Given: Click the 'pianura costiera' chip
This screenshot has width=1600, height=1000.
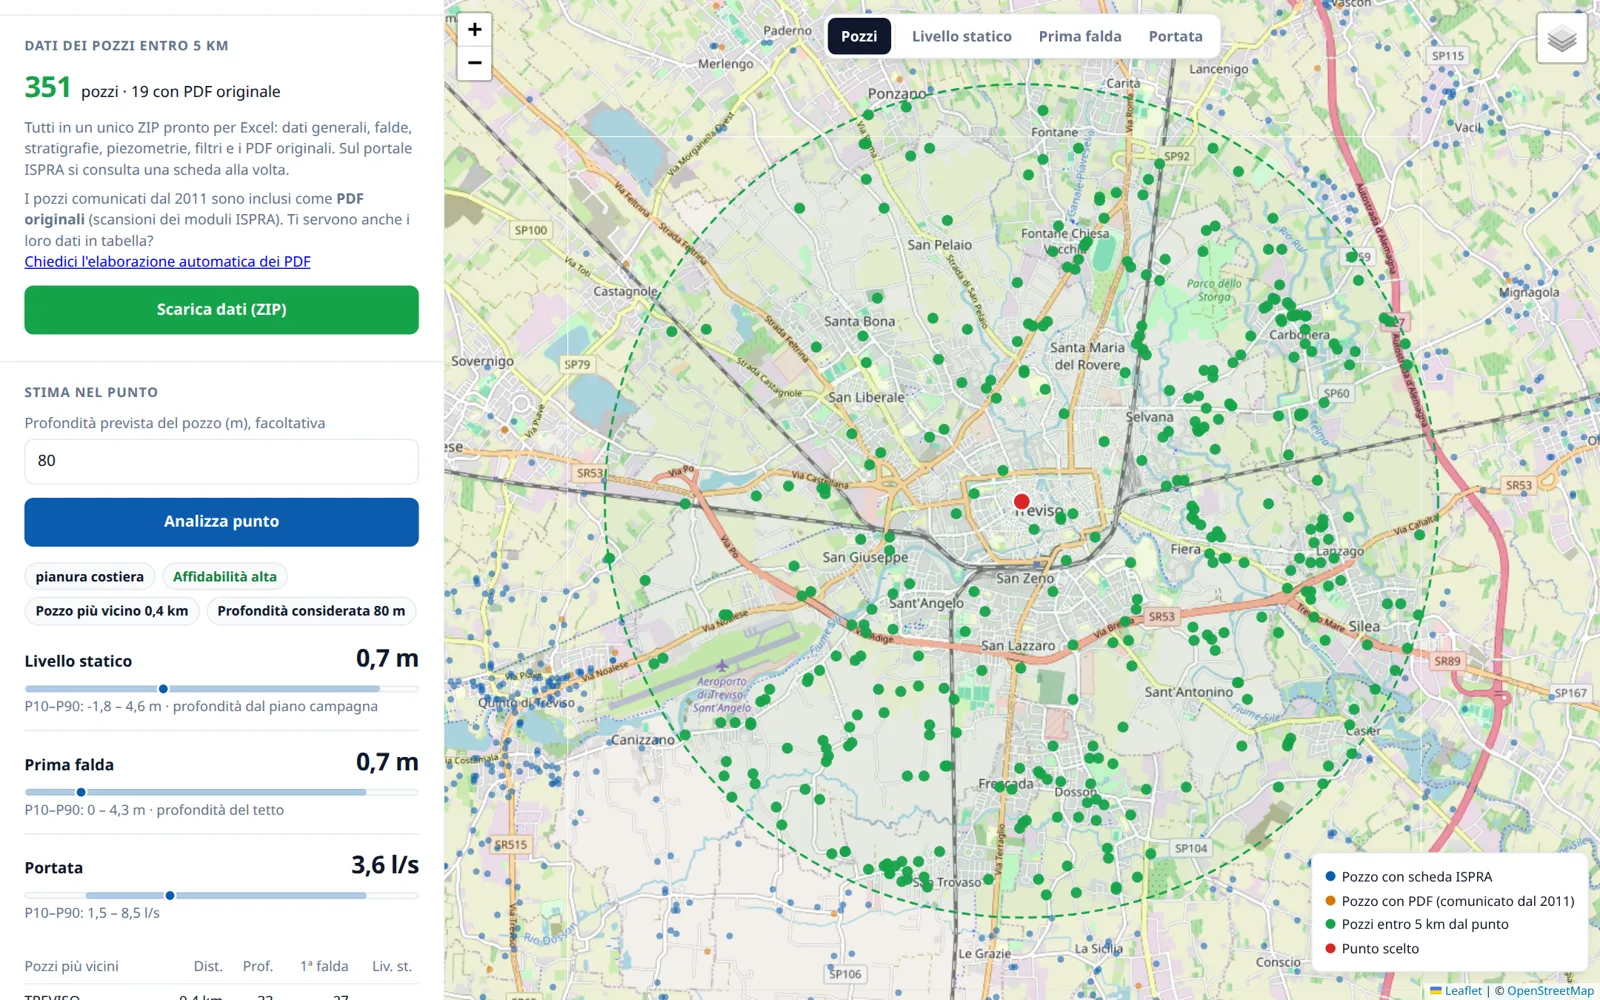Looking at the screenshot, I should pos(90,577).
